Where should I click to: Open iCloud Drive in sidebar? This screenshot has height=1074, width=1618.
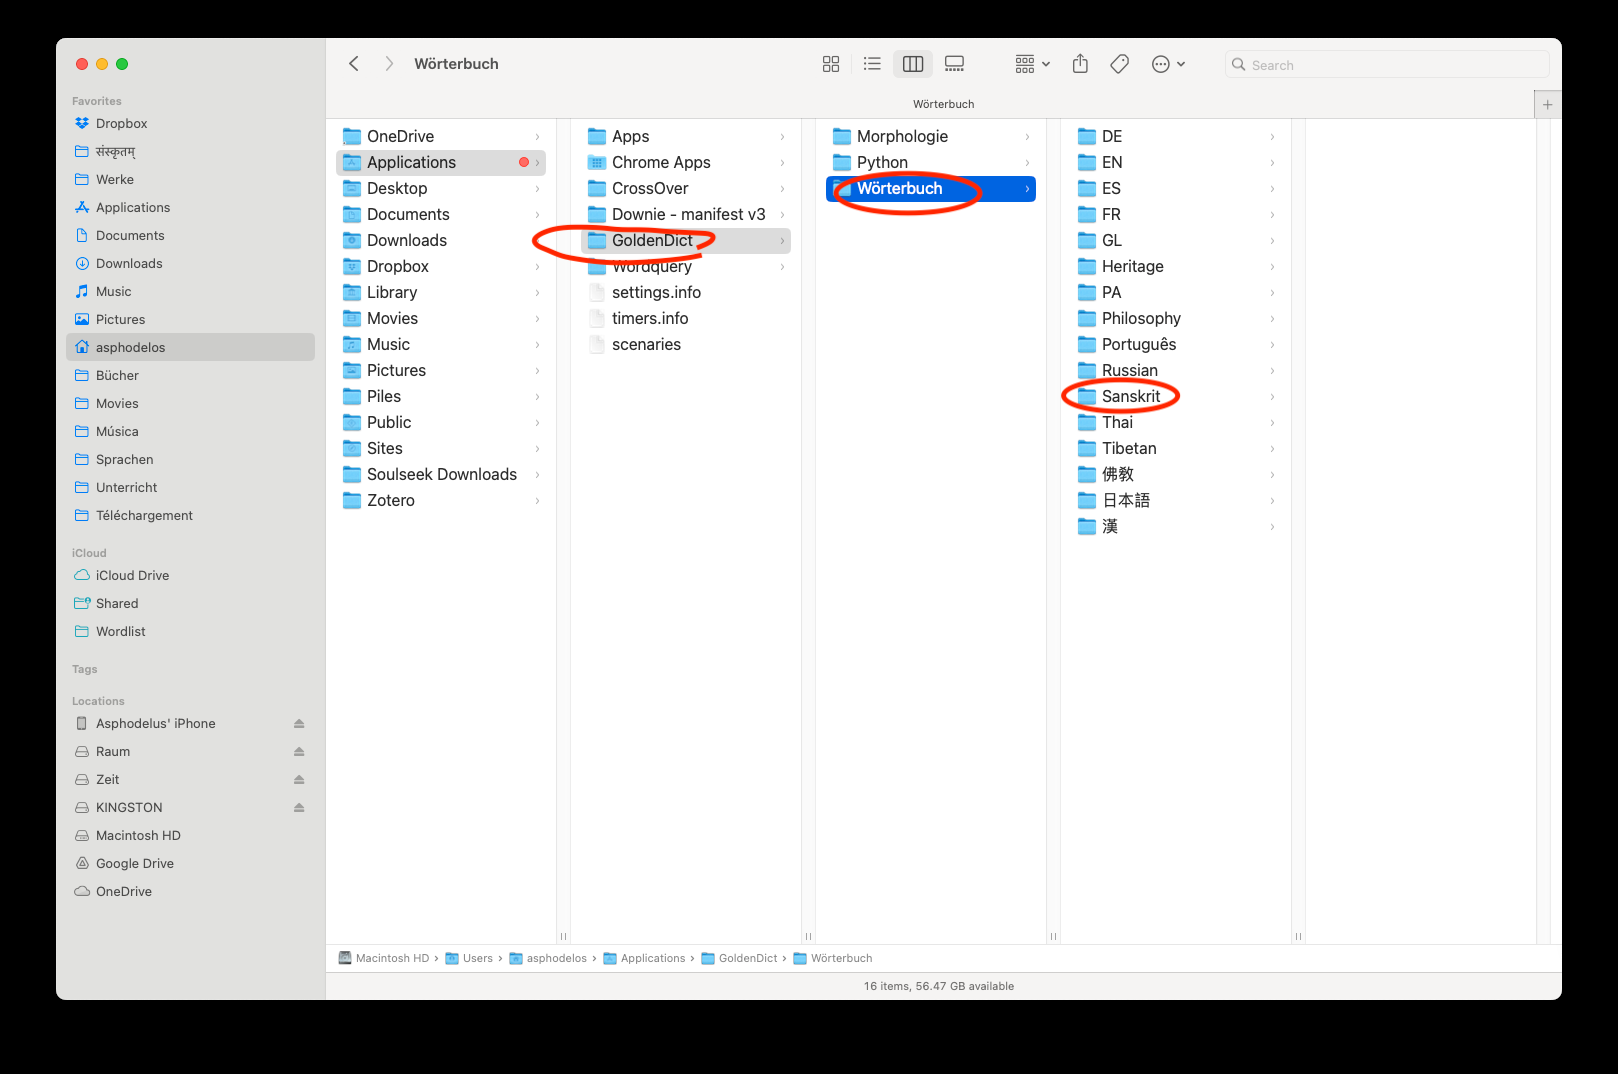tap(132, 575)
